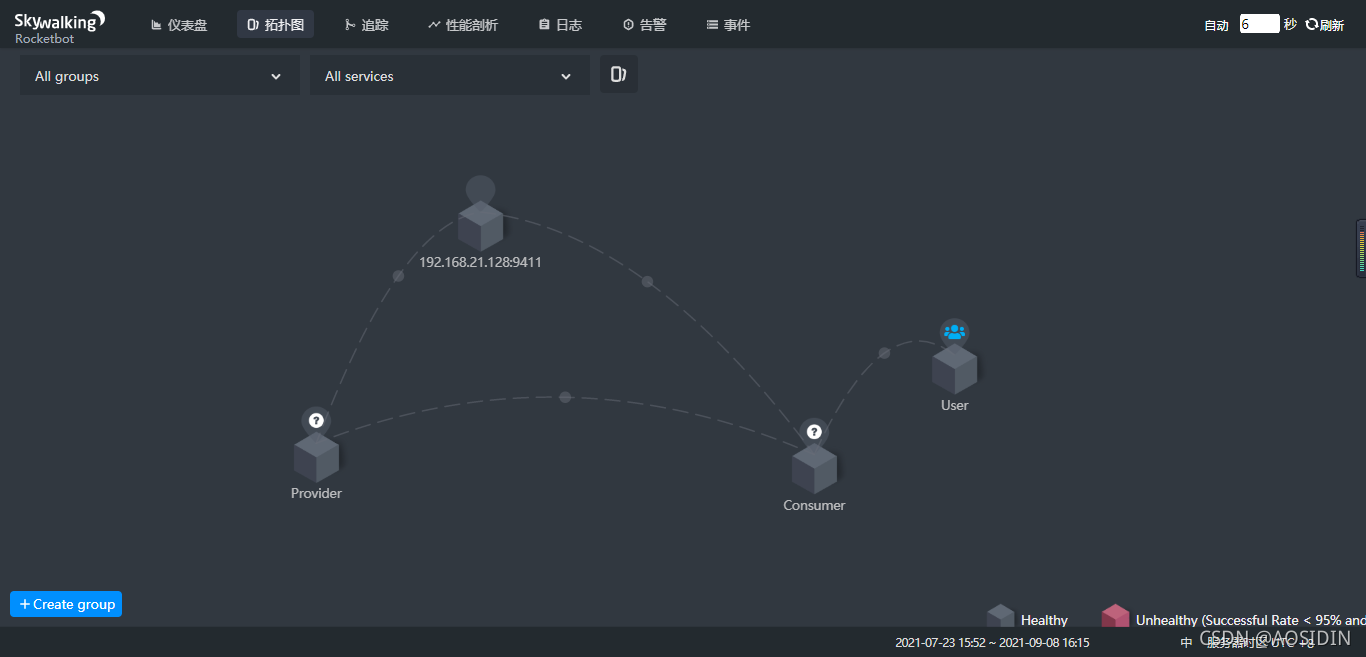Click the round badge above the 192.168.21.128:9411 node
Image resolution: width=1366 pixels, height=657 pixels.
480,189
